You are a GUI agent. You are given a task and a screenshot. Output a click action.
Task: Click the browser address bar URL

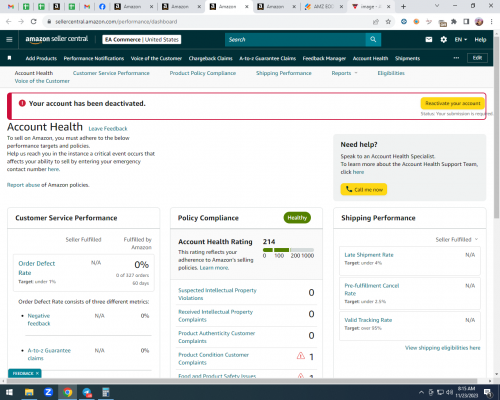point(116,22)
